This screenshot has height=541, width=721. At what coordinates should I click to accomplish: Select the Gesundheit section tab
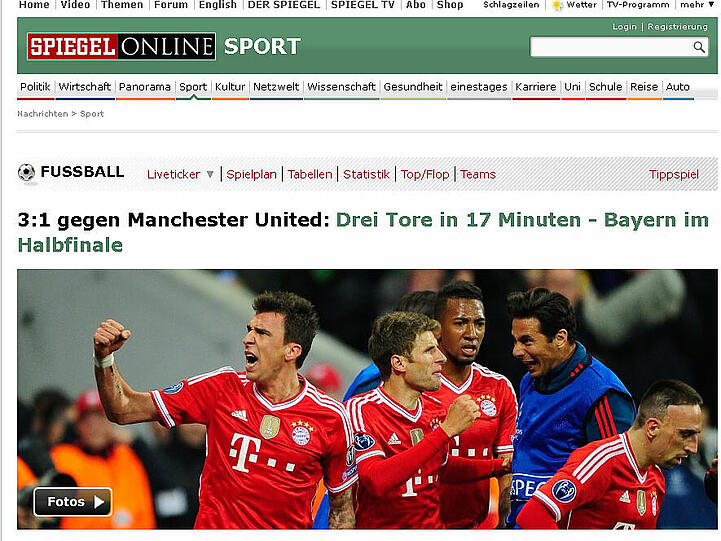point(413,87)
